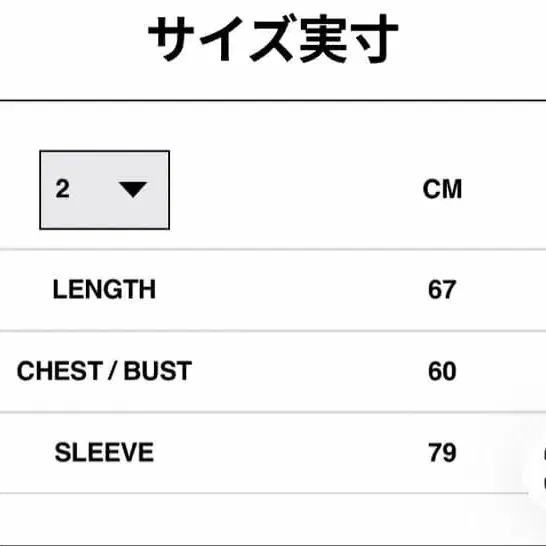Click the digit 7 of sleeve value
Viewport: 546px width, 546px height.
coord(435,452)
